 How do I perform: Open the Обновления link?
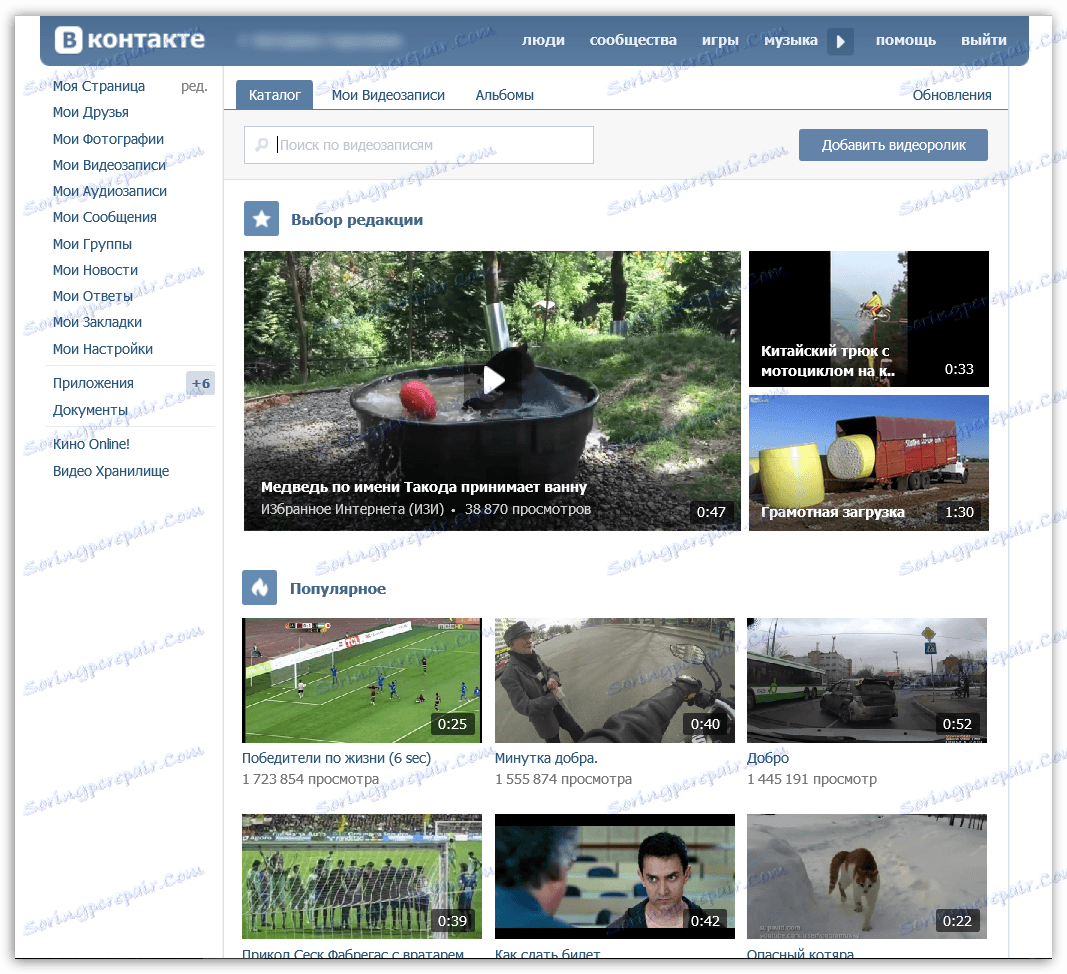[x=951, y=95]
